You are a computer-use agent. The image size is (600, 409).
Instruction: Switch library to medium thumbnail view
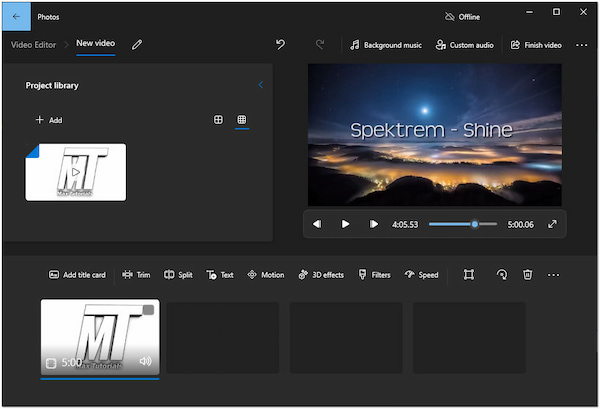tap(218, 120)
